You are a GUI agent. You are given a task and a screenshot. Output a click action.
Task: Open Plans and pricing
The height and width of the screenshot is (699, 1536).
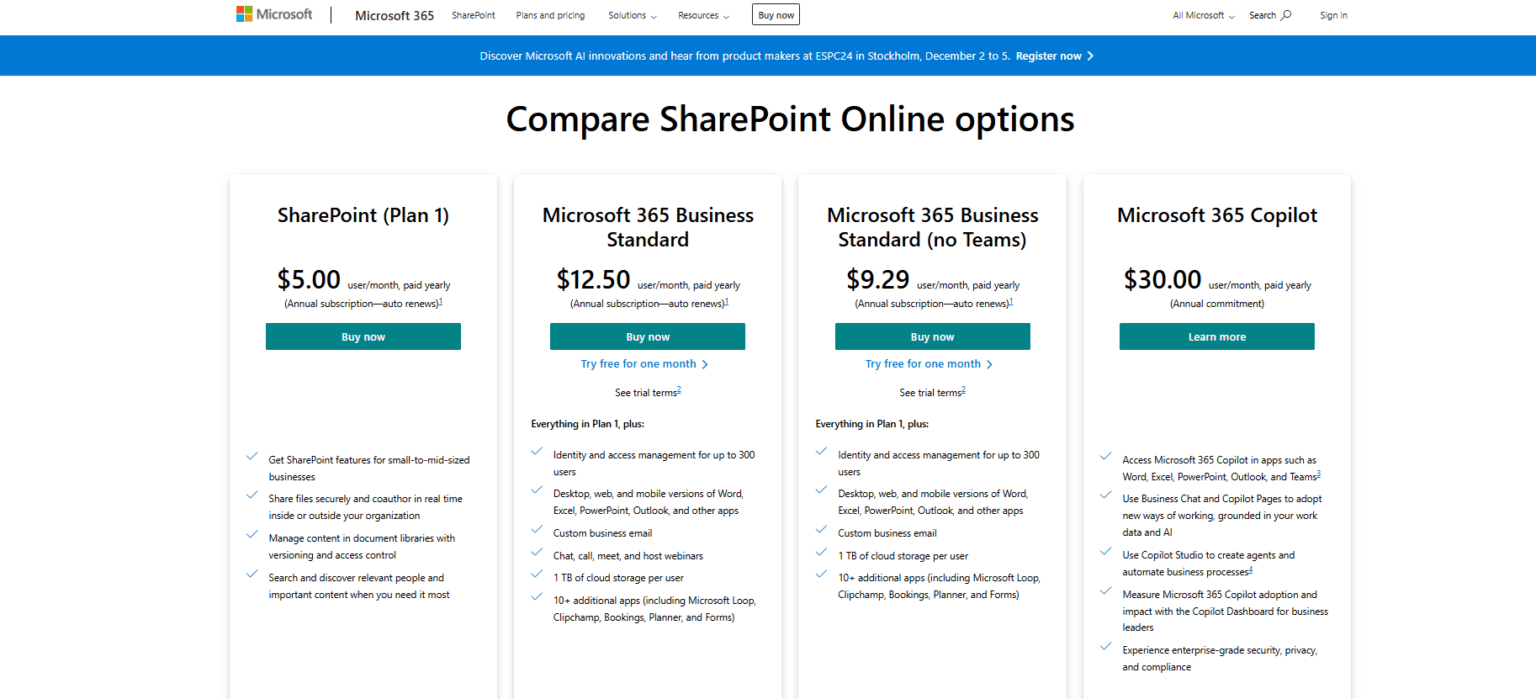click(x=550, y=15)
